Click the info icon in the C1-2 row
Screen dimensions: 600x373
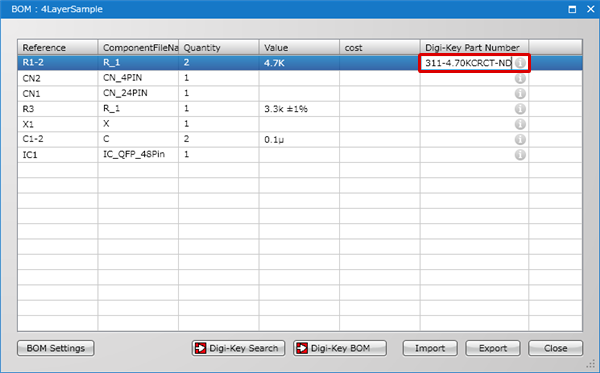click(520, 140)
